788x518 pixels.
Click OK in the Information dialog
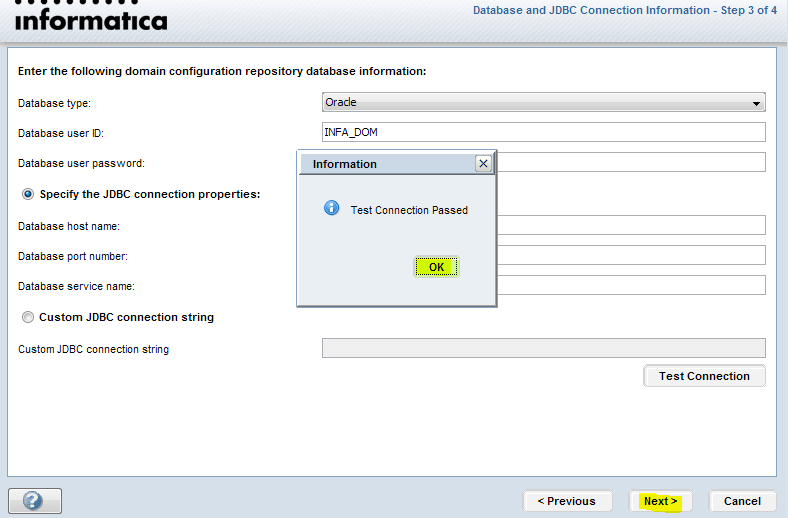436,267
